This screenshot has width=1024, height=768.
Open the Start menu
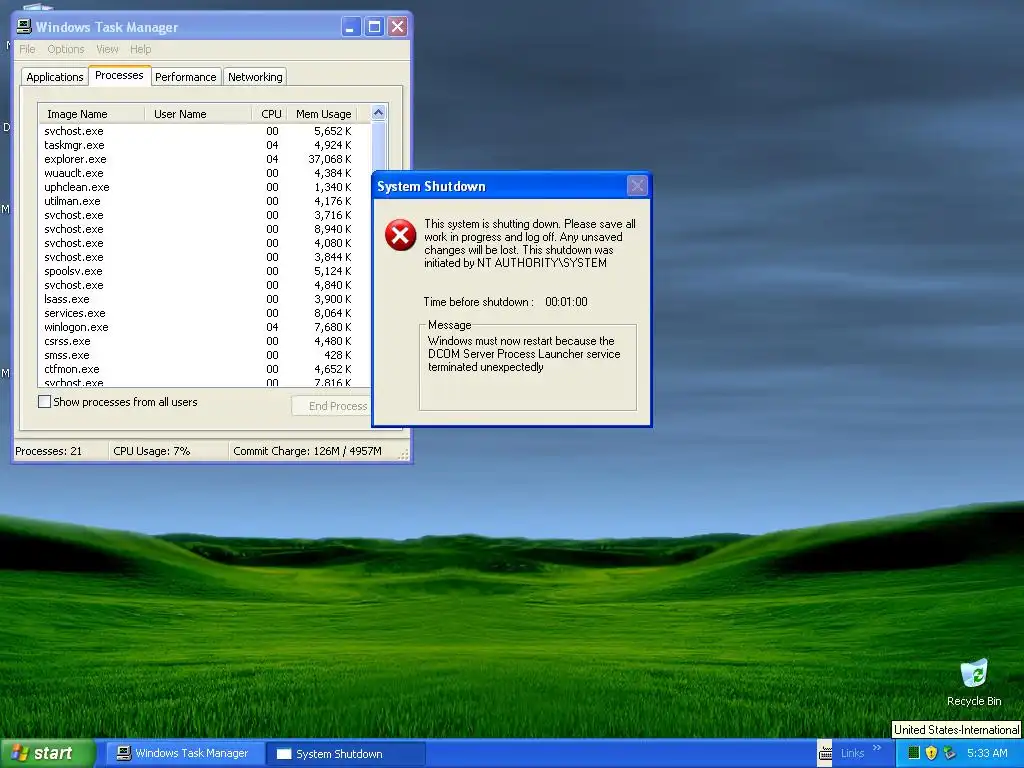click(47, 753)
